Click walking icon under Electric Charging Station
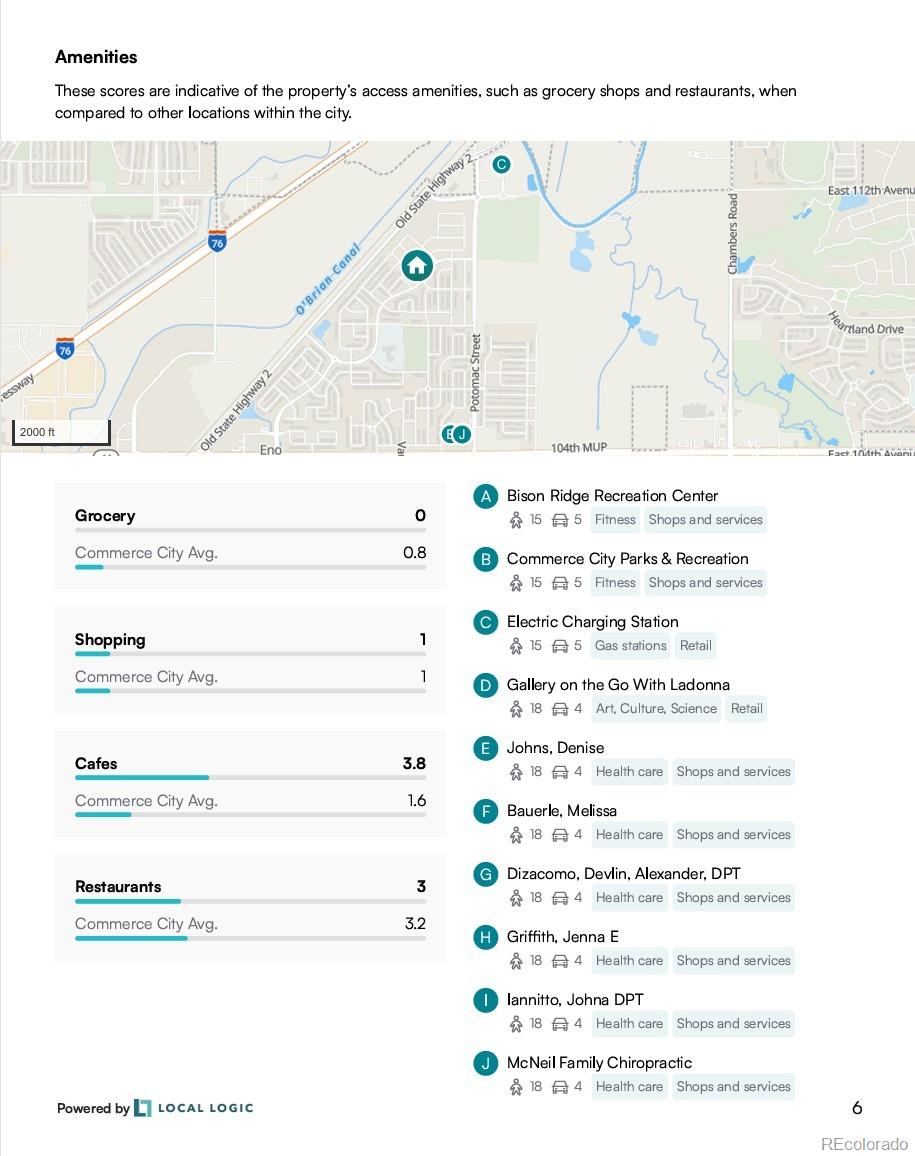 516,647
